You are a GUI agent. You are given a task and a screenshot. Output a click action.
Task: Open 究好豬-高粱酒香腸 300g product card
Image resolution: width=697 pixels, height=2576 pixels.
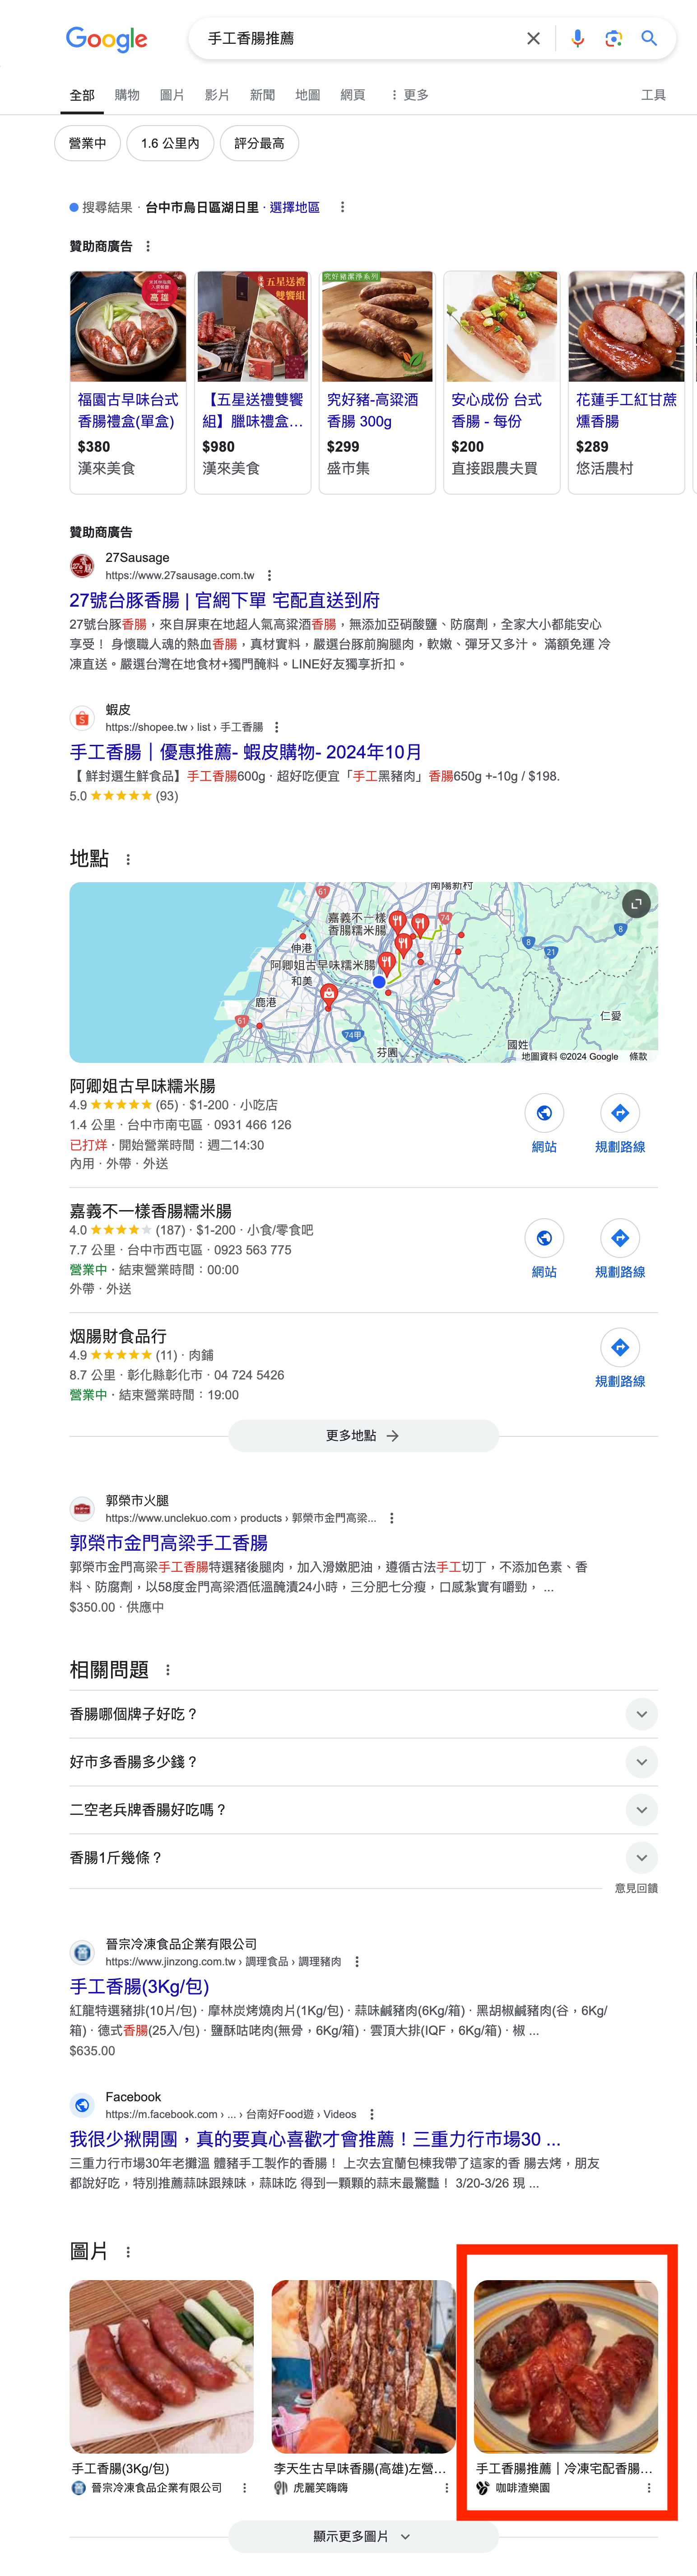pyautogui.click(x=377, y=382)
